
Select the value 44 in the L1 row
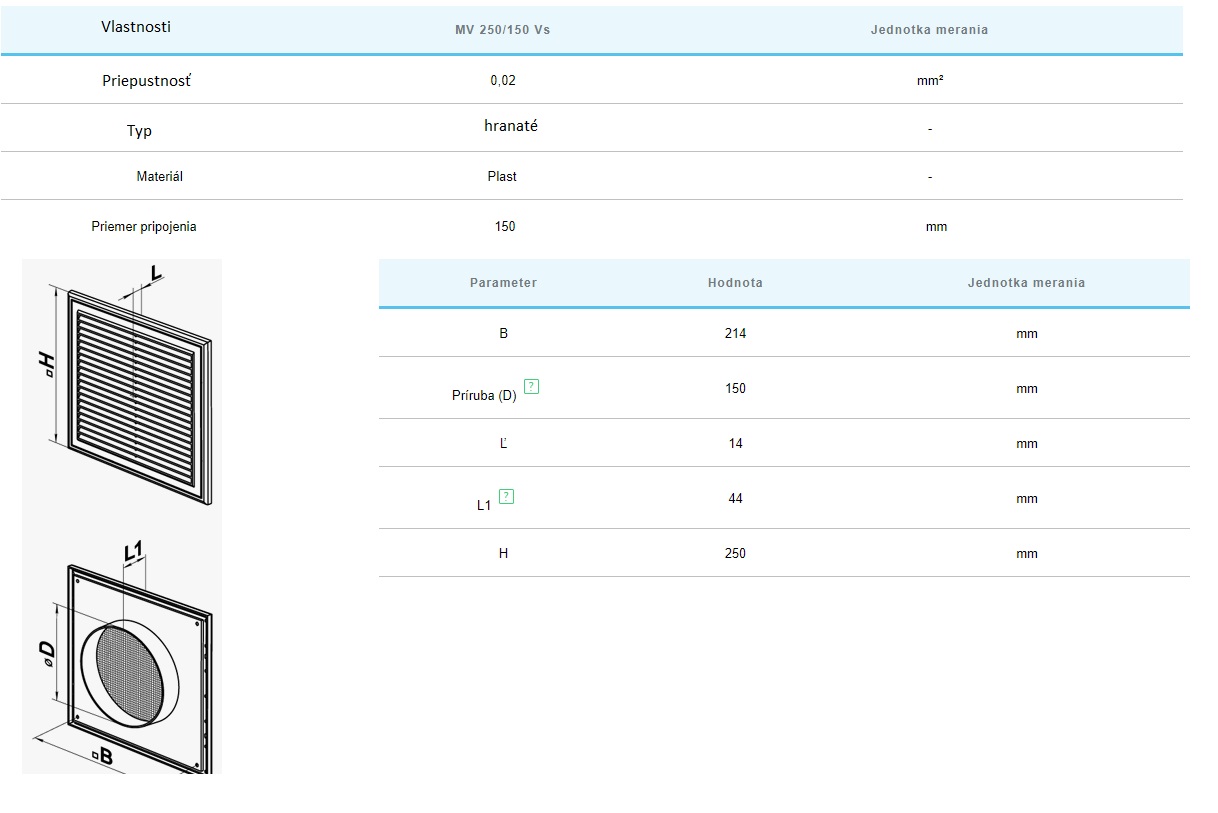(x=735, y=498)
